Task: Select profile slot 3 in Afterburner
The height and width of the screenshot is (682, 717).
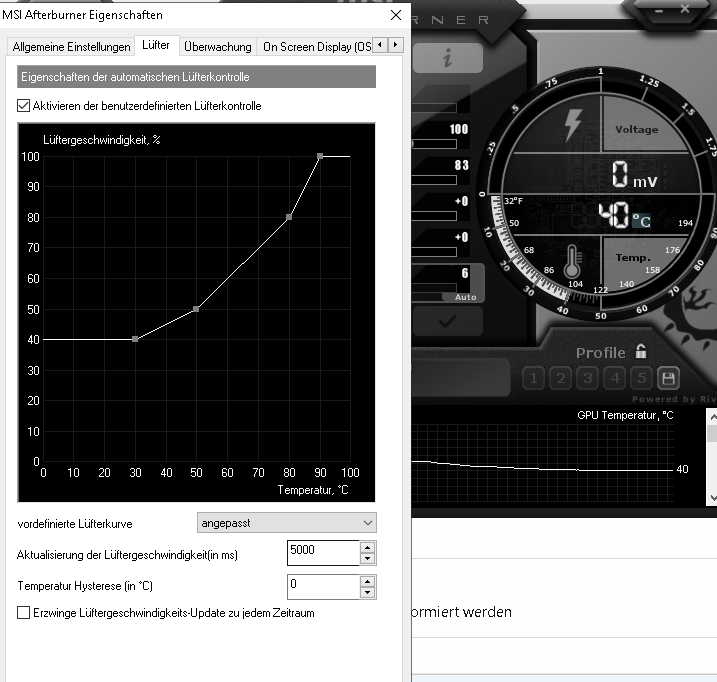Action: point(588,378)
